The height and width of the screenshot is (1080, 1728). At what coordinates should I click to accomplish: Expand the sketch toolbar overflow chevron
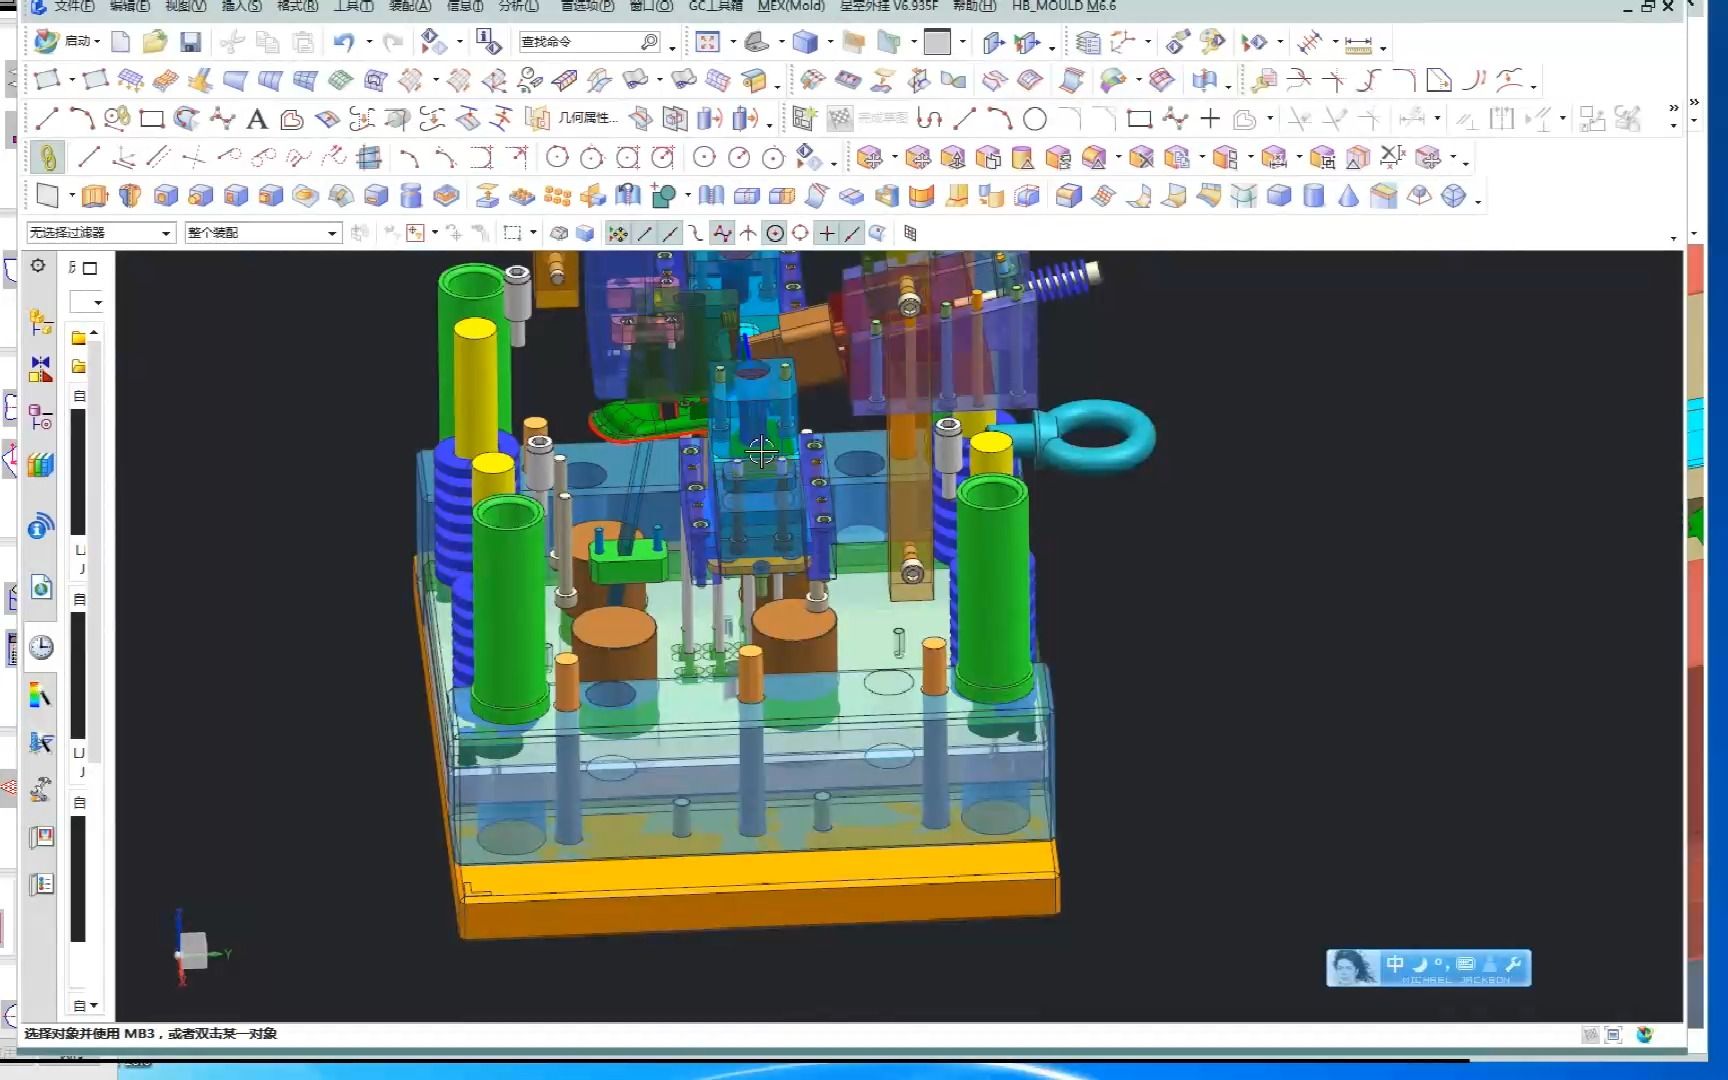(1673, 109)
